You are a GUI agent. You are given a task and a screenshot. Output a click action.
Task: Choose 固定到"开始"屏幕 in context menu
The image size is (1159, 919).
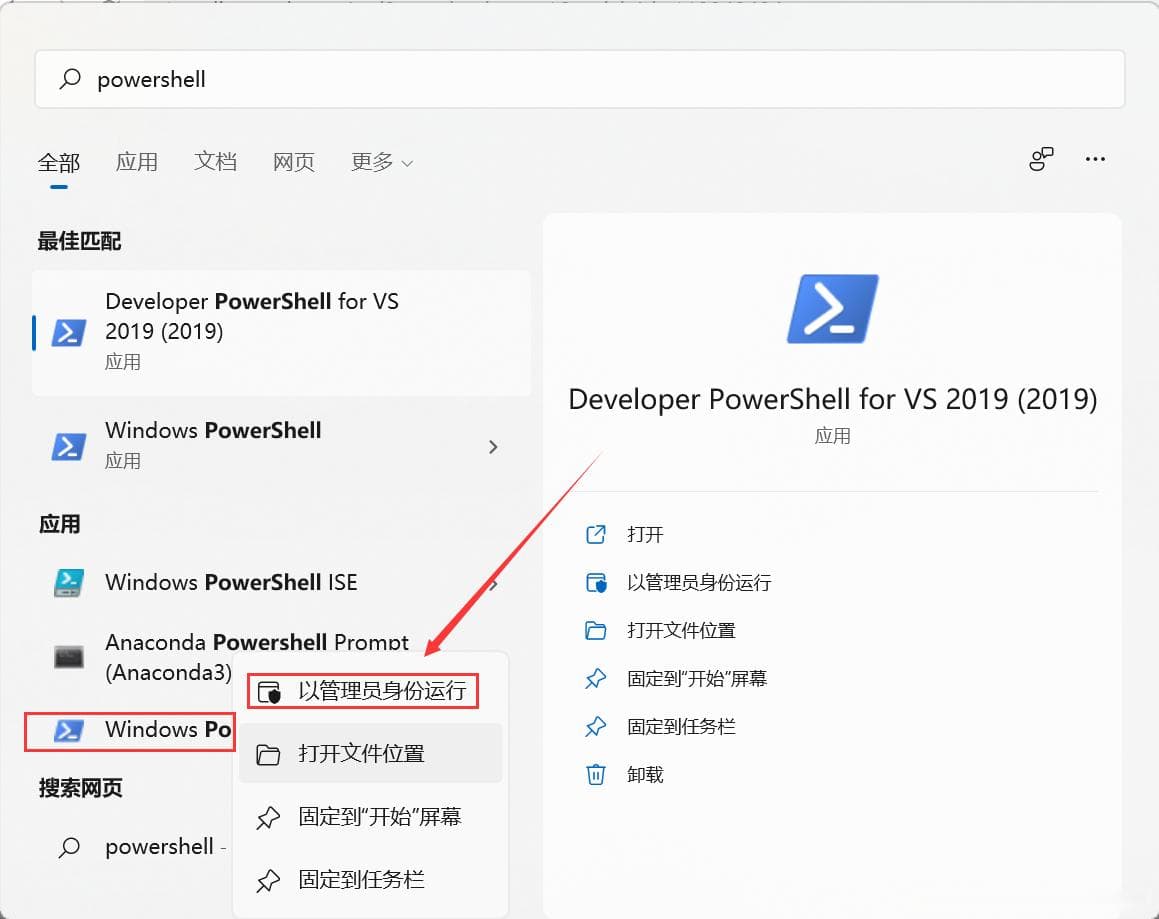[370, 816]
